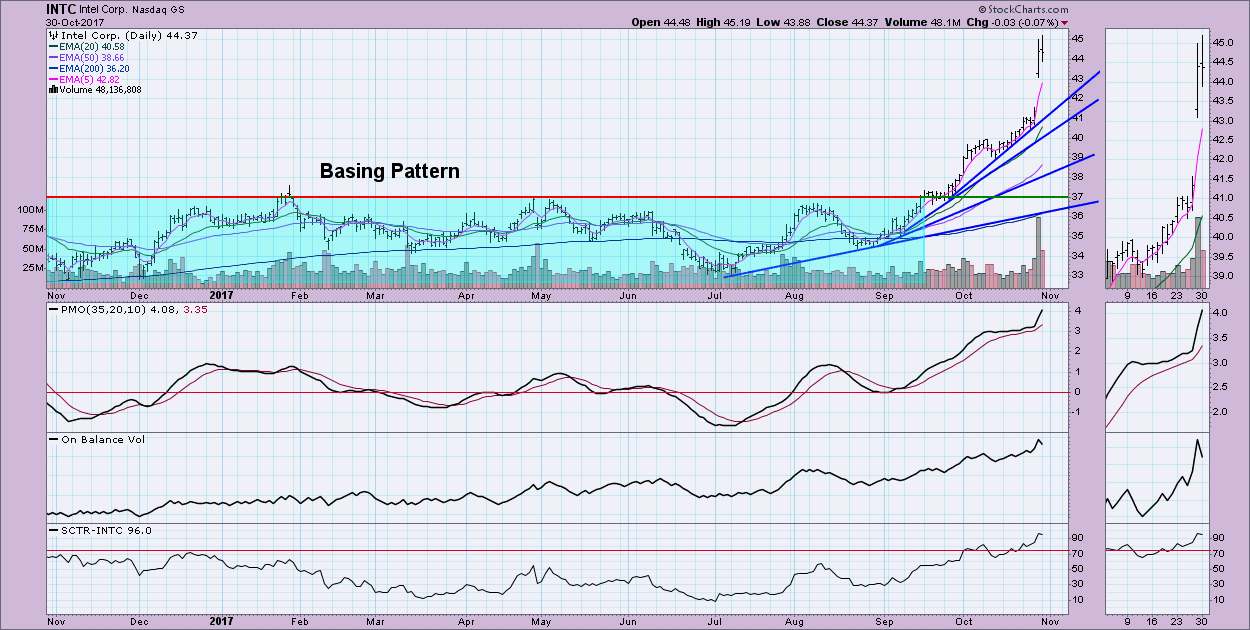
Task: Click the Basing Pattern annotation text
Action: pyautogui.click(x=389, y=171)
